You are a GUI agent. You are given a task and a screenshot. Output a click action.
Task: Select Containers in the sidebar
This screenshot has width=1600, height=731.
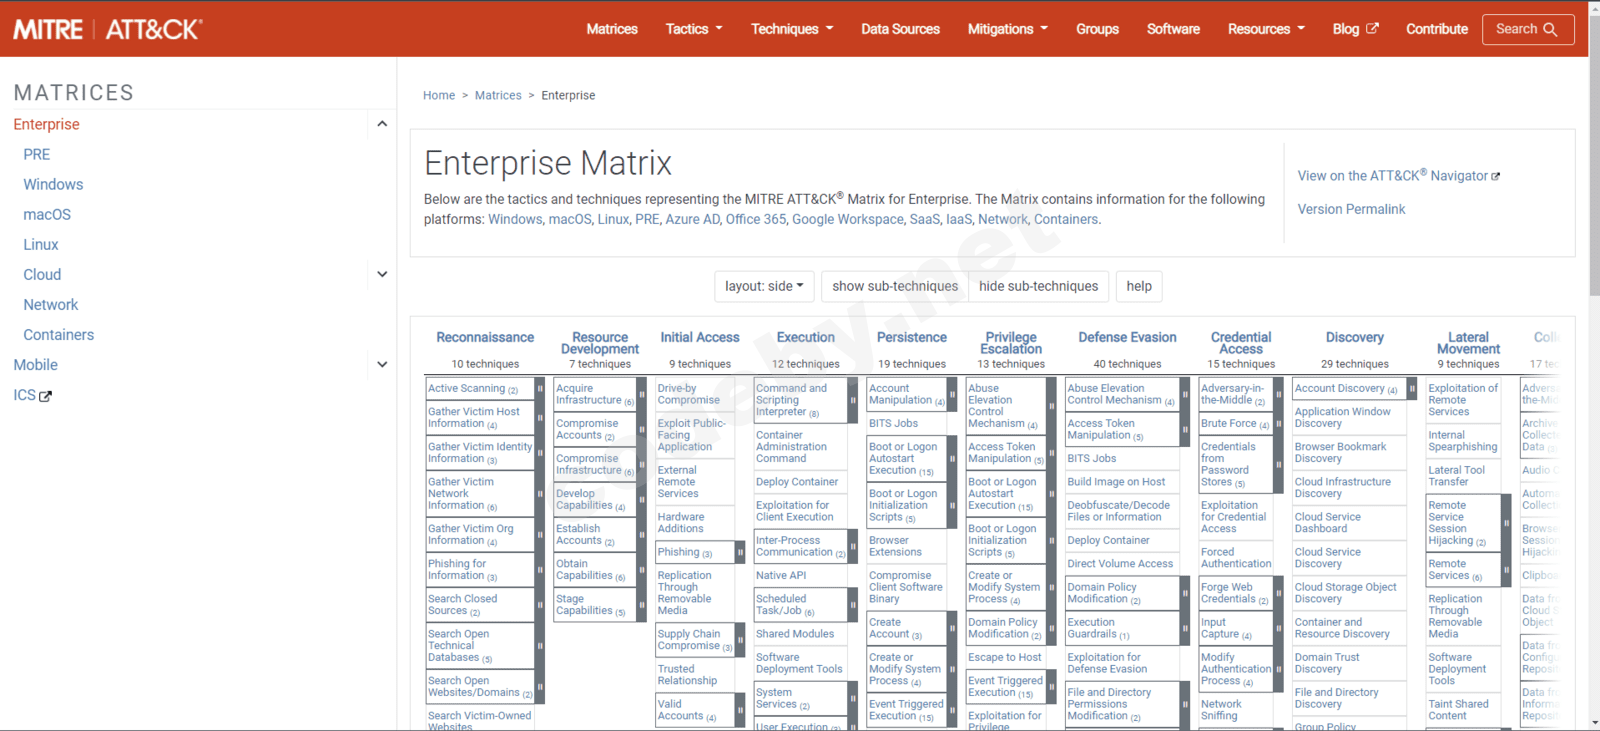coord(59,335)
